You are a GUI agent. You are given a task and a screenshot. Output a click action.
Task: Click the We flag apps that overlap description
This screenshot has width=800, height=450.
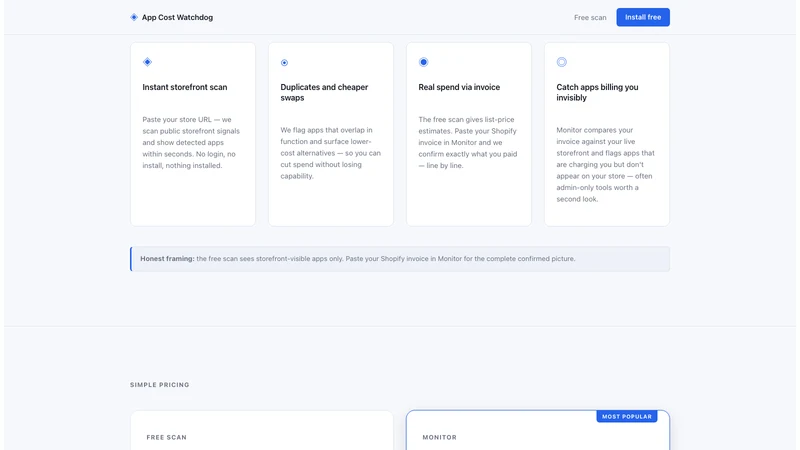click(331, 153)
